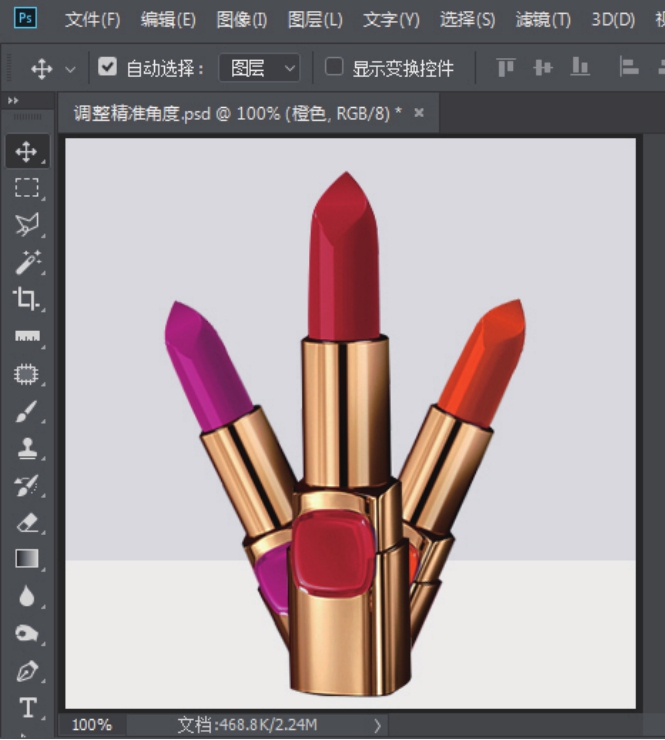Uncheck the 自动选择 checkbox
The image size is (665, 740).
tap(107, 67)
